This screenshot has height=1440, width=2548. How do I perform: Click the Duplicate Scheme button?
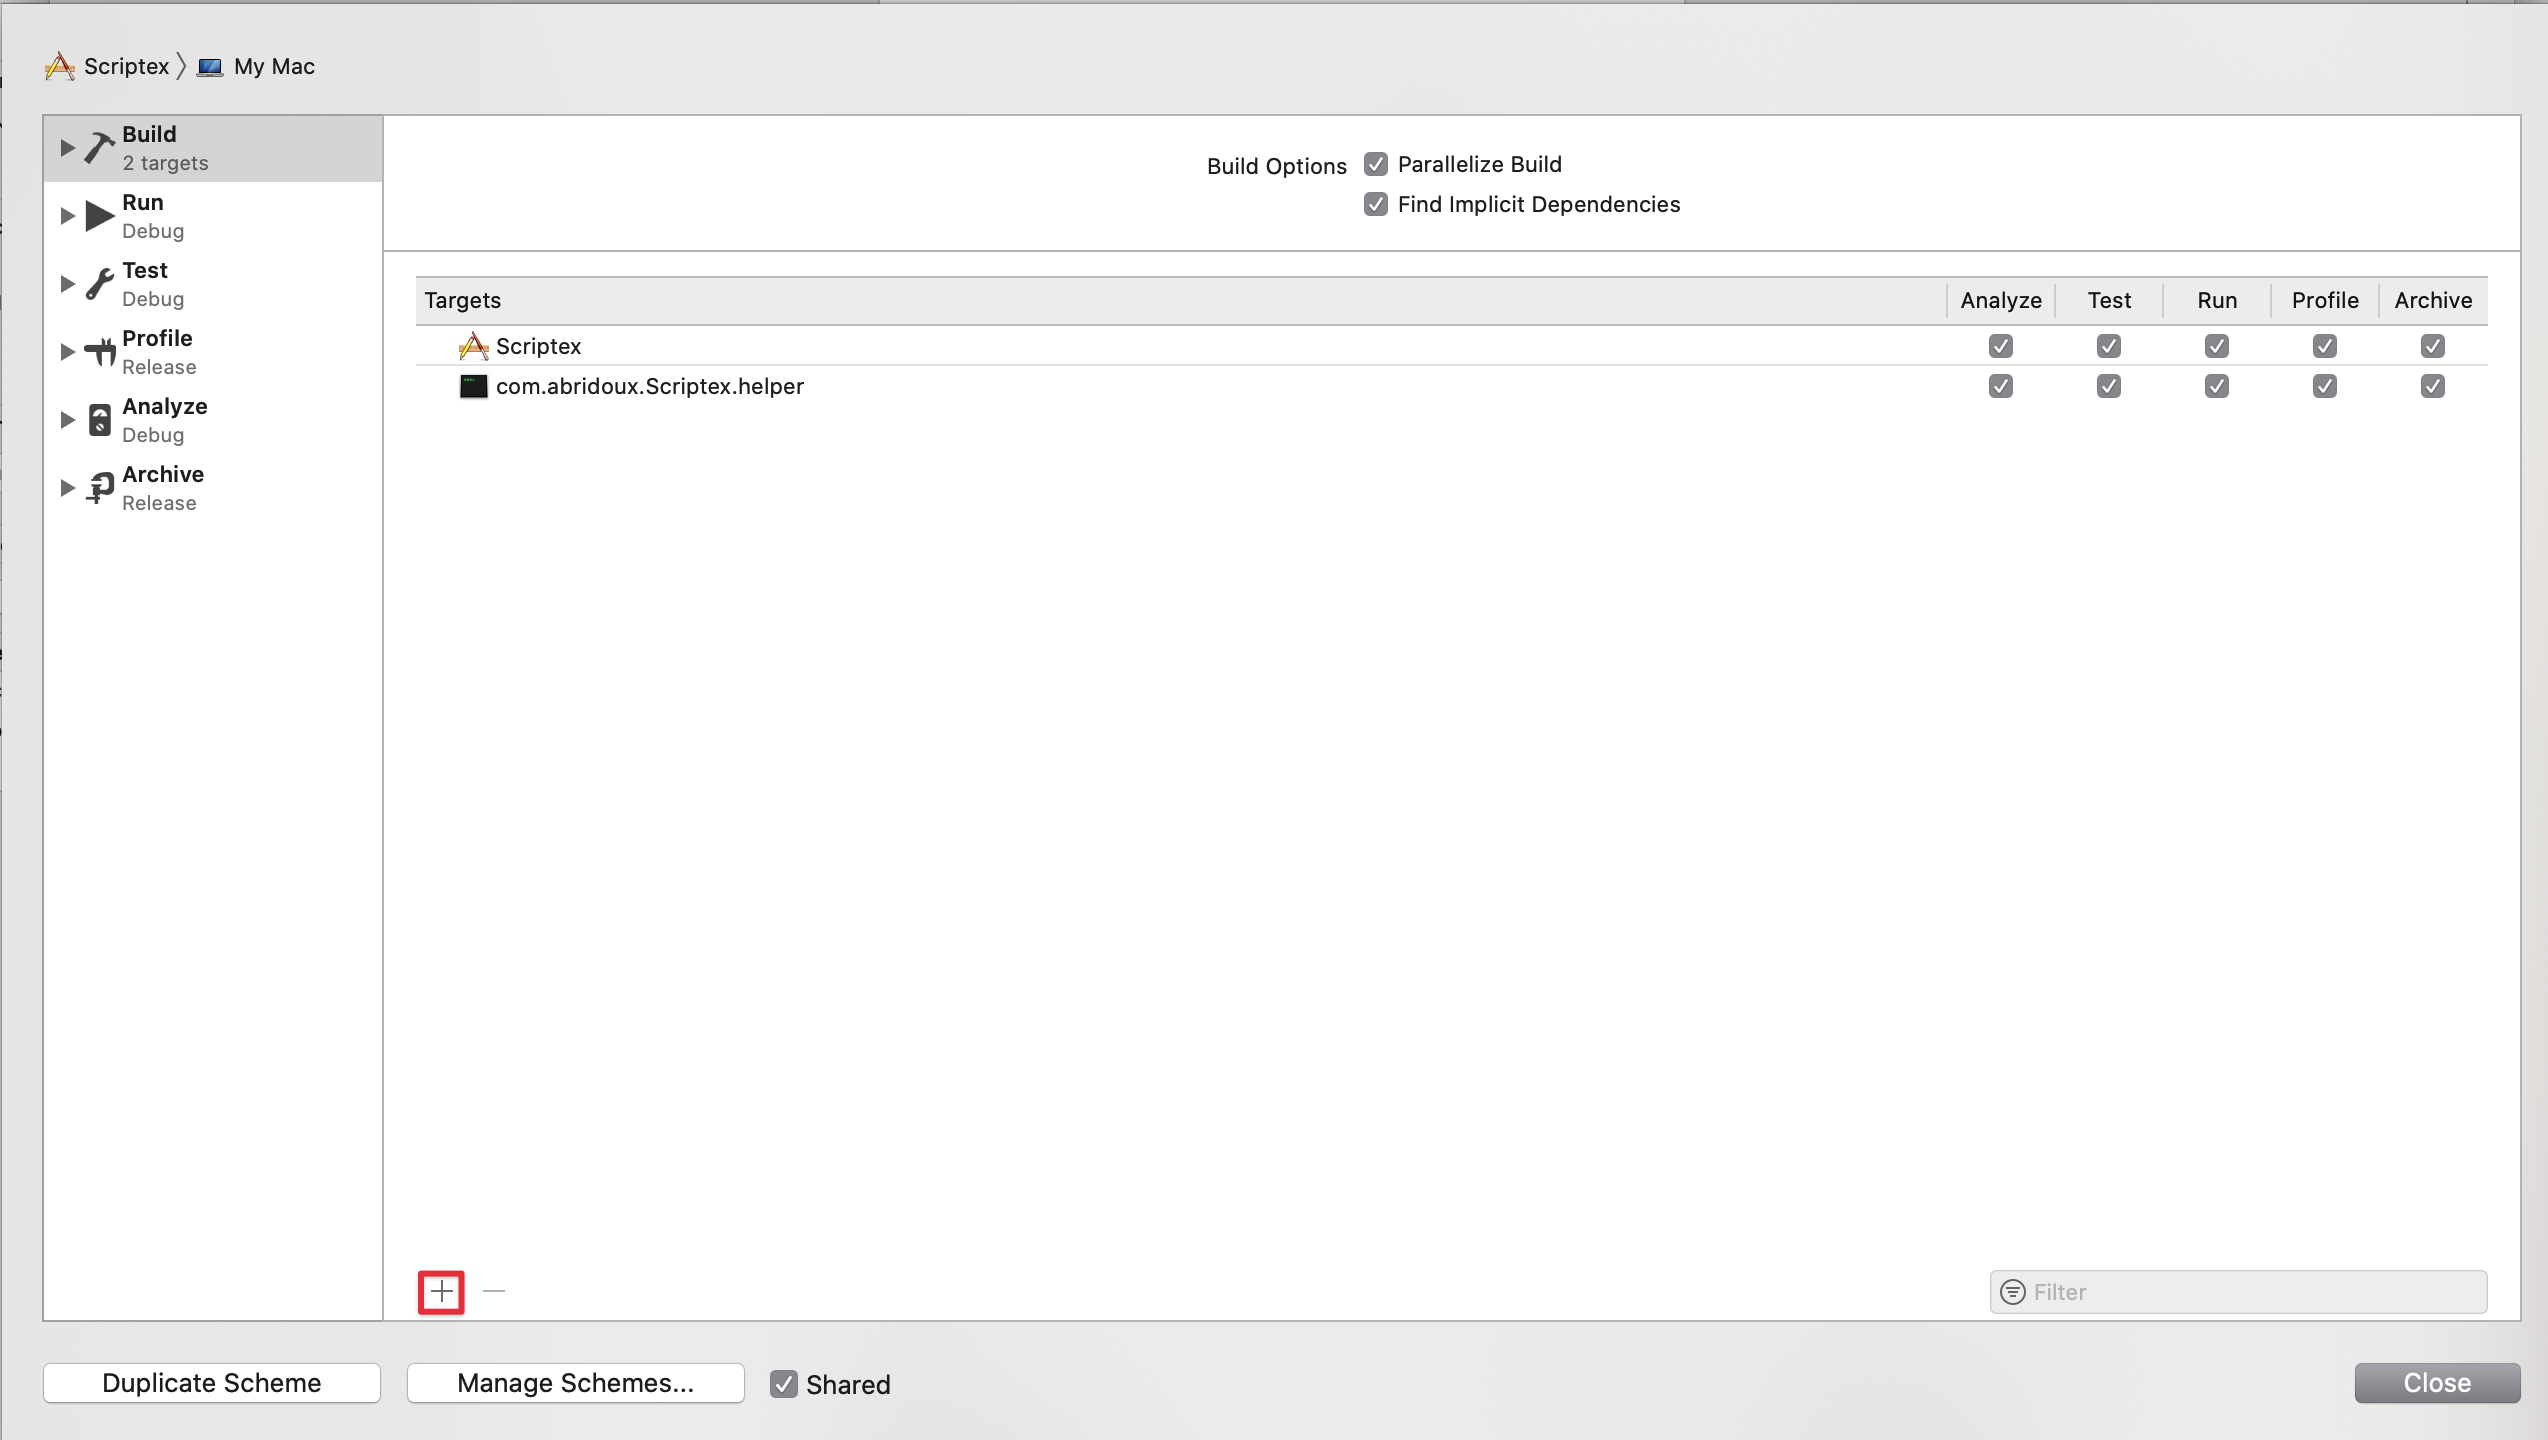pyautogui.click(x=211, y=1383)
